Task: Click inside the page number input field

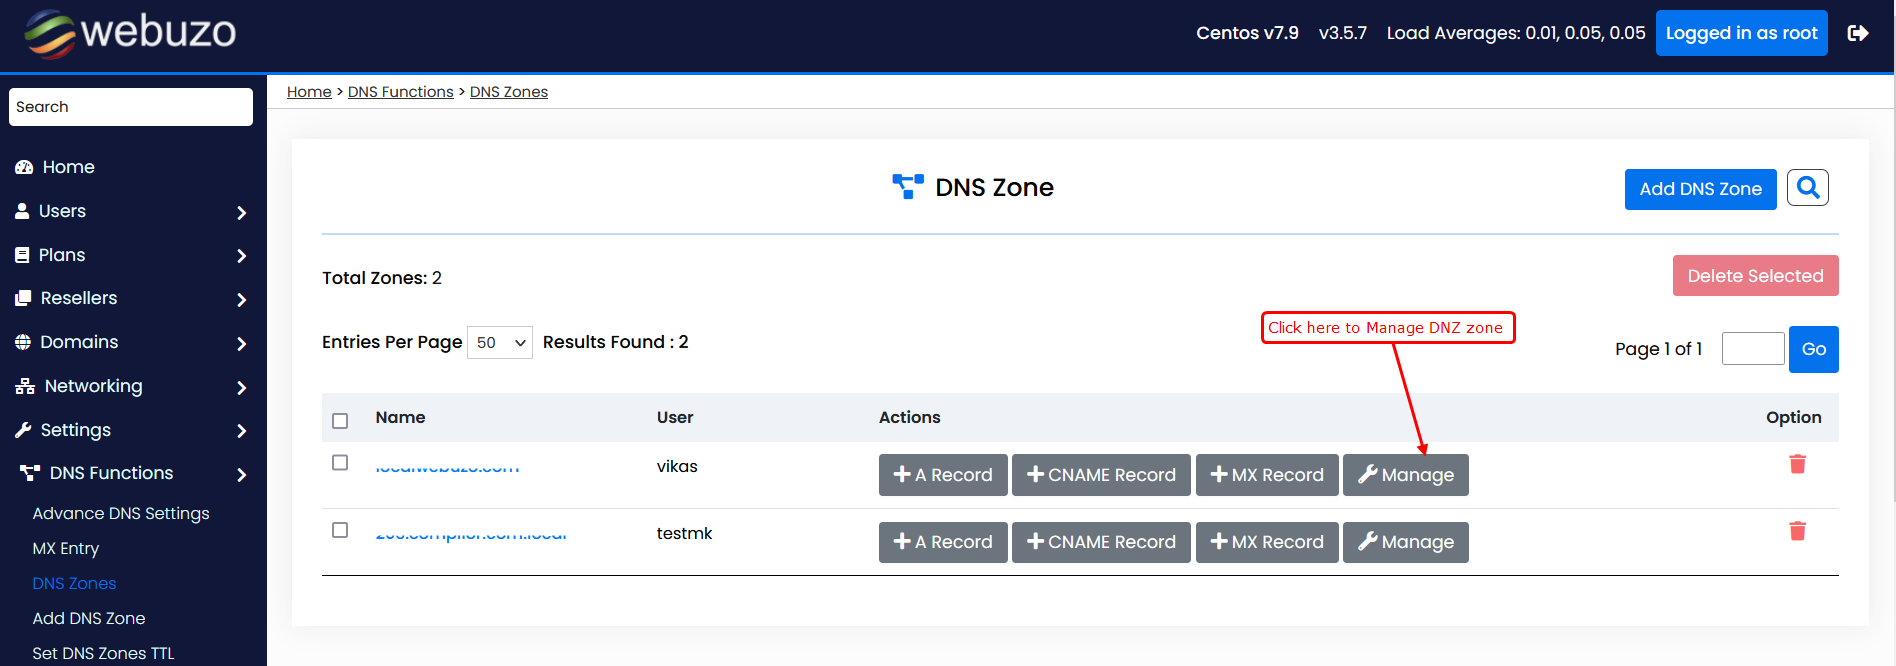Action: pyautogui.click(x=1752, y=348)
